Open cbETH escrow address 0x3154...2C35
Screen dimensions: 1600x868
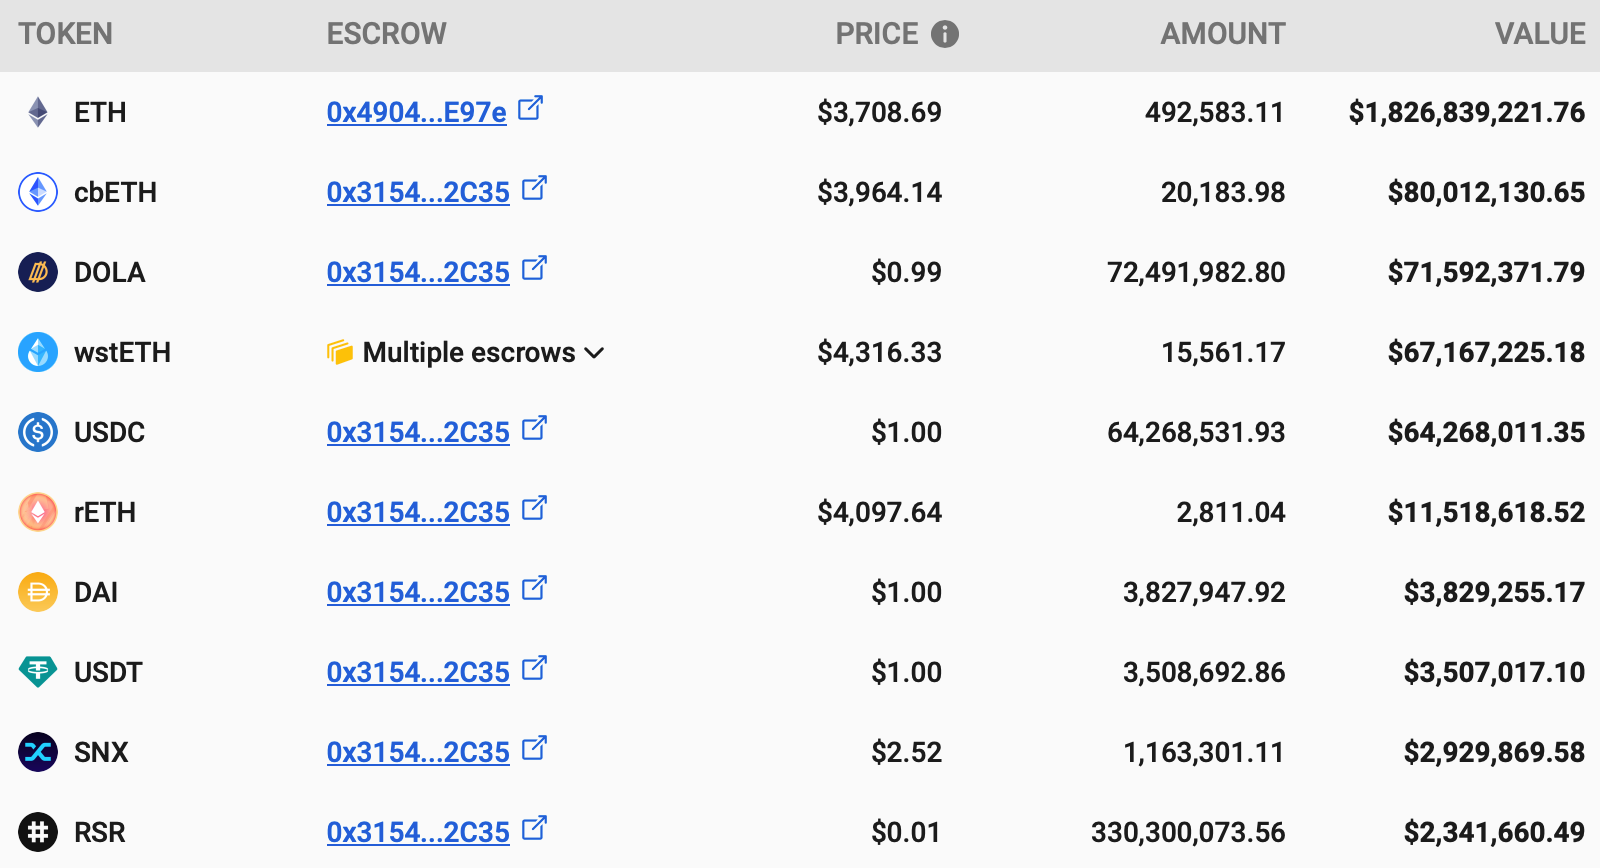[418, 192]
